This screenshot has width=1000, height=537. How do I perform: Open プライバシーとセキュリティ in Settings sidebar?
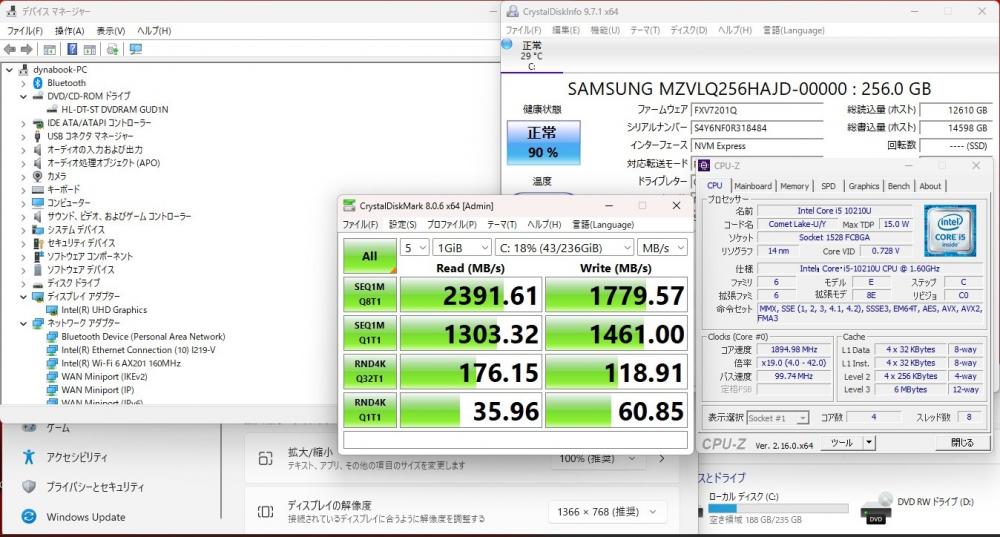tap(94, 487)
